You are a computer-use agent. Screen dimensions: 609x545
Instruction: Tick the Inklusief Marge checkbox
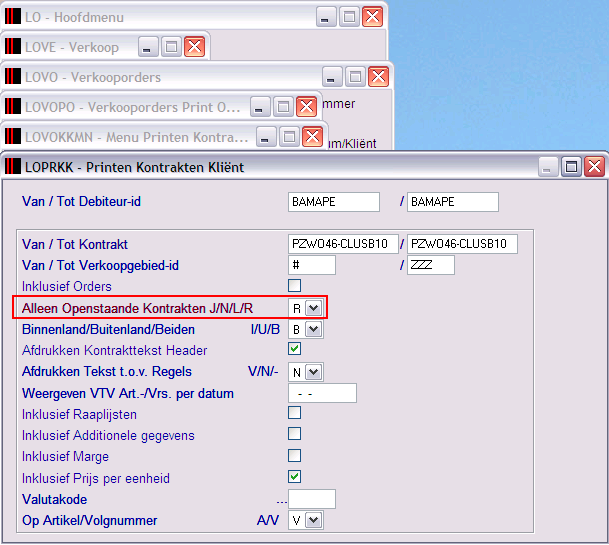point(294,455)
